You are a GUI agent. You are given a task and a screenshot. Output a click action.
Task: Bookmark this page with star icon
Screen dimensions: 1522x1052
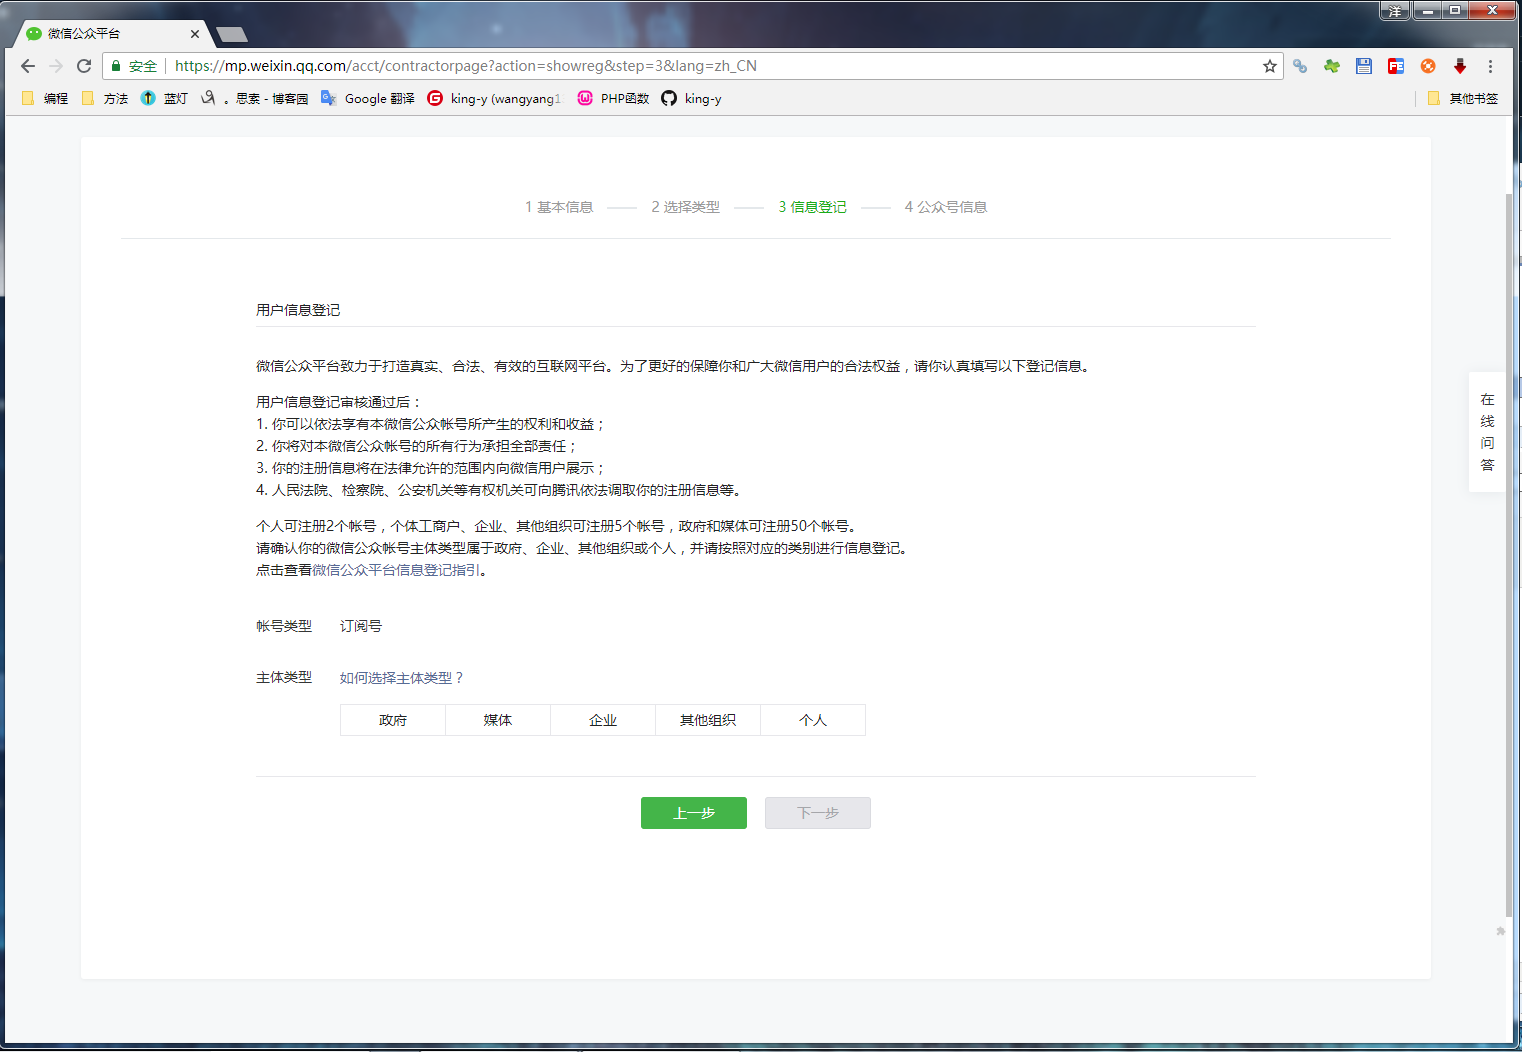point(1270,66)
